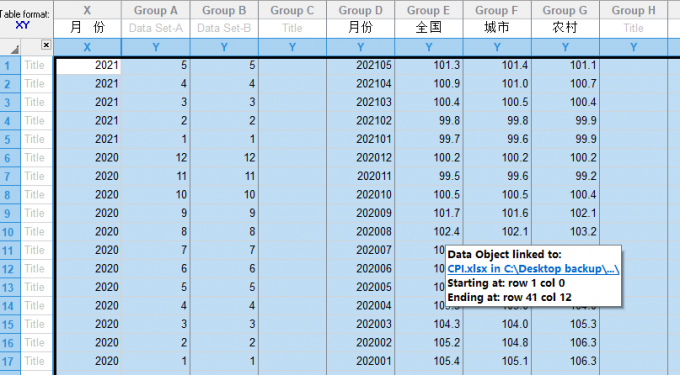Edit the 月 份 X column title

point(87,28)
